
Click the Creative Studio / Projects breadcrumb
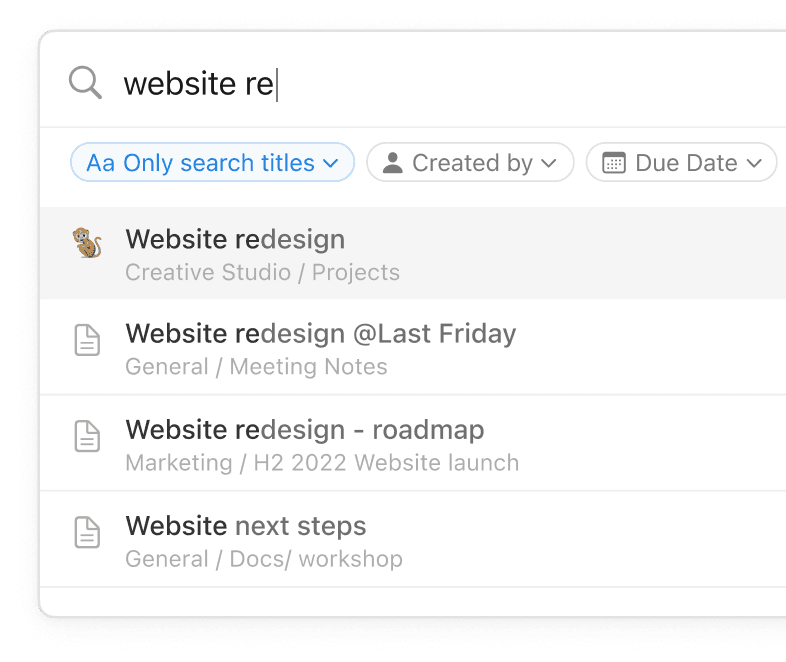tap(262, 272)
